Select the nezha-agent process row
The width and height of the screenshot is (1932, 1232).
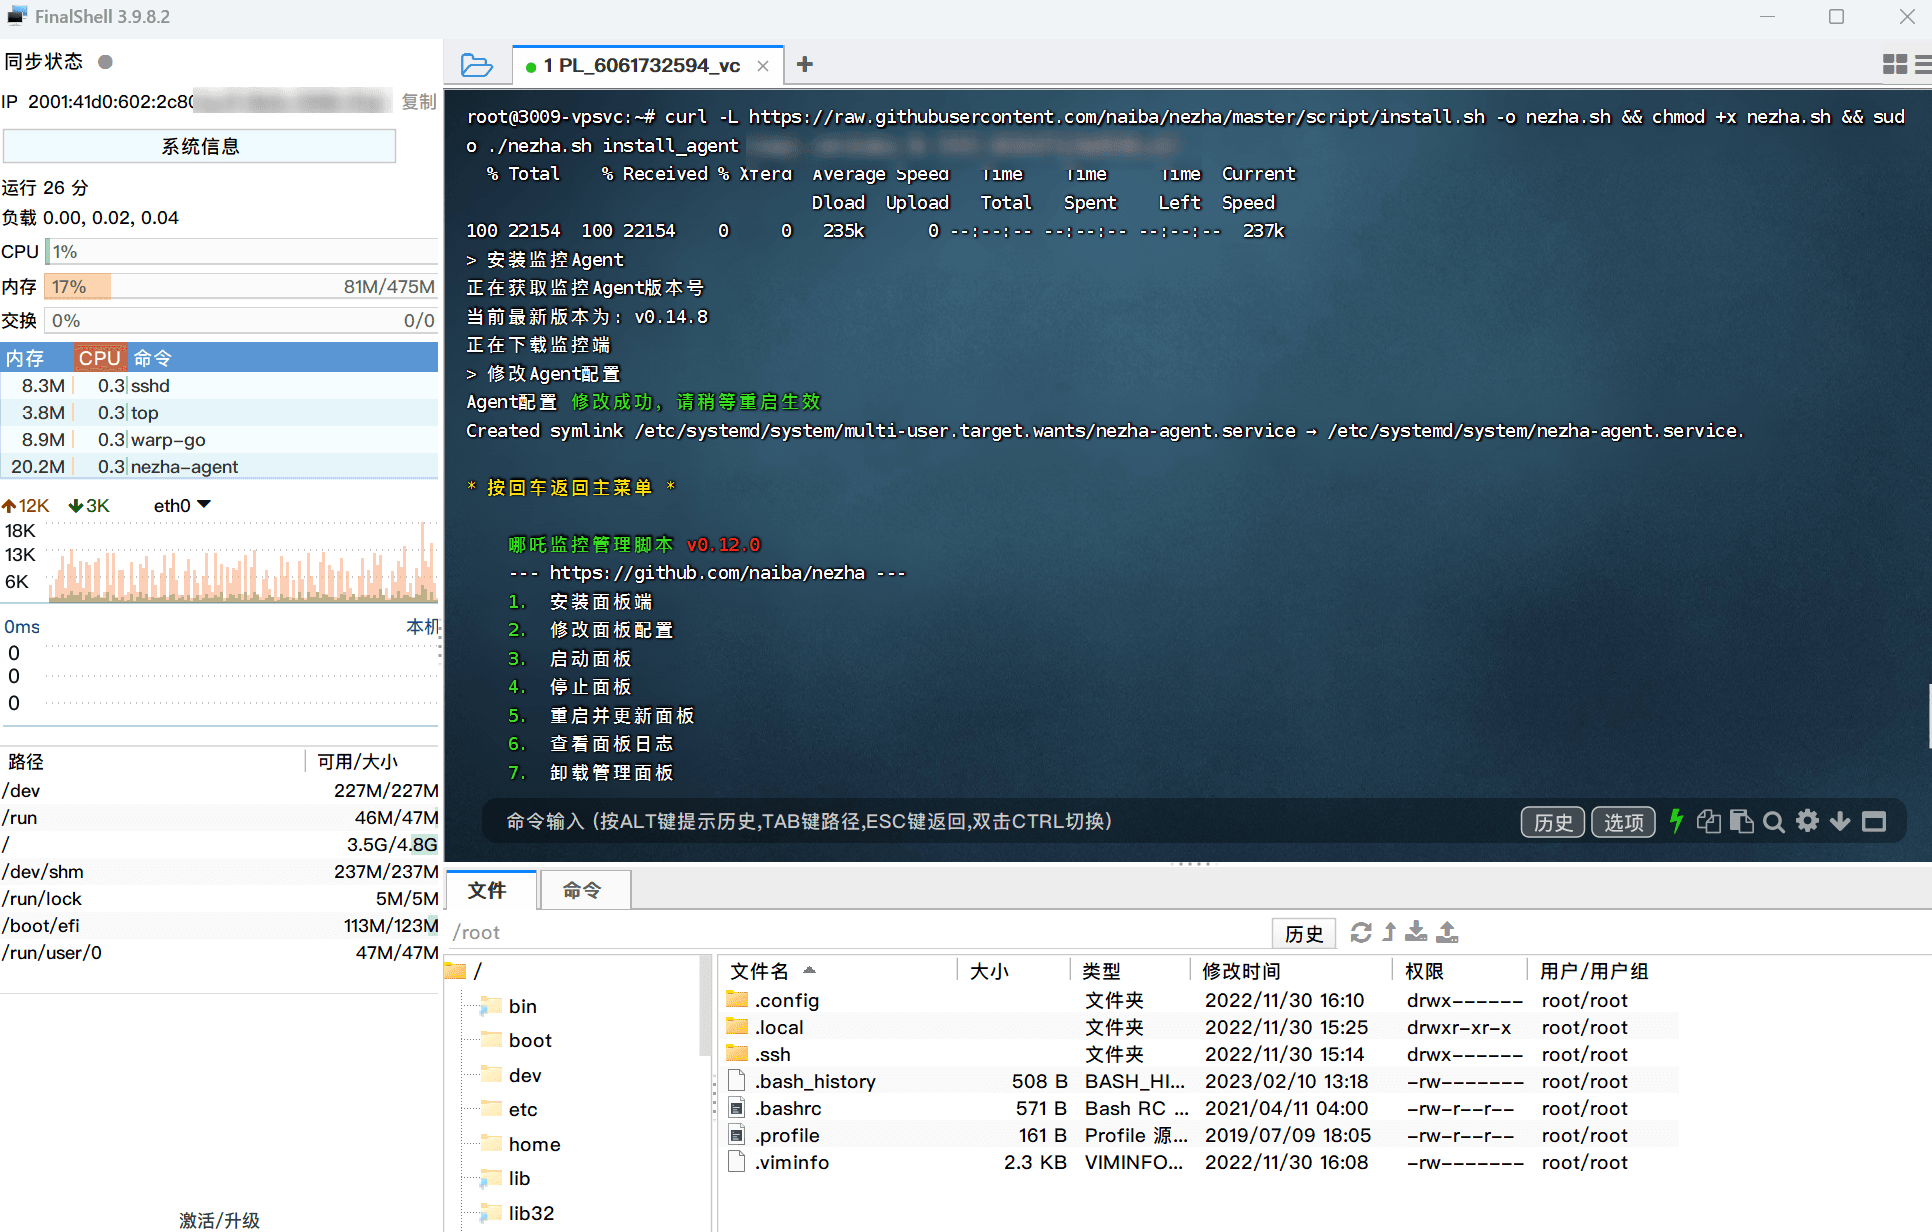point(219,467)
